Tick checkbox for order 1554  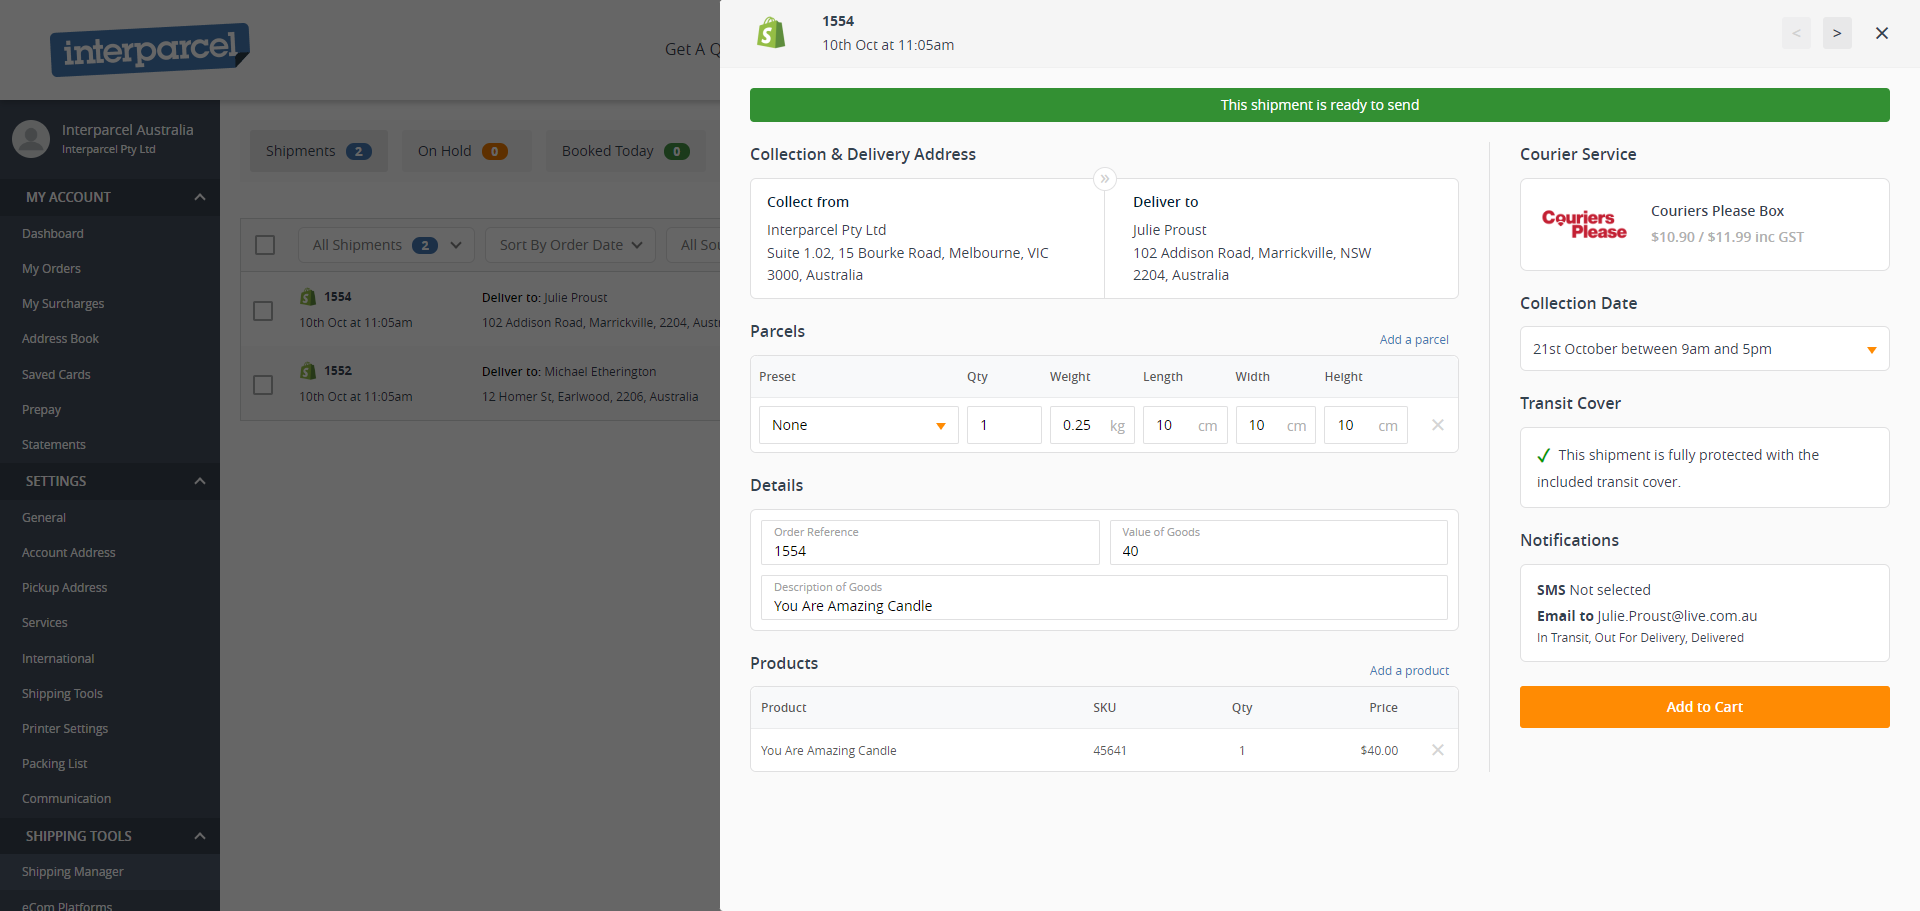(263, 311)
